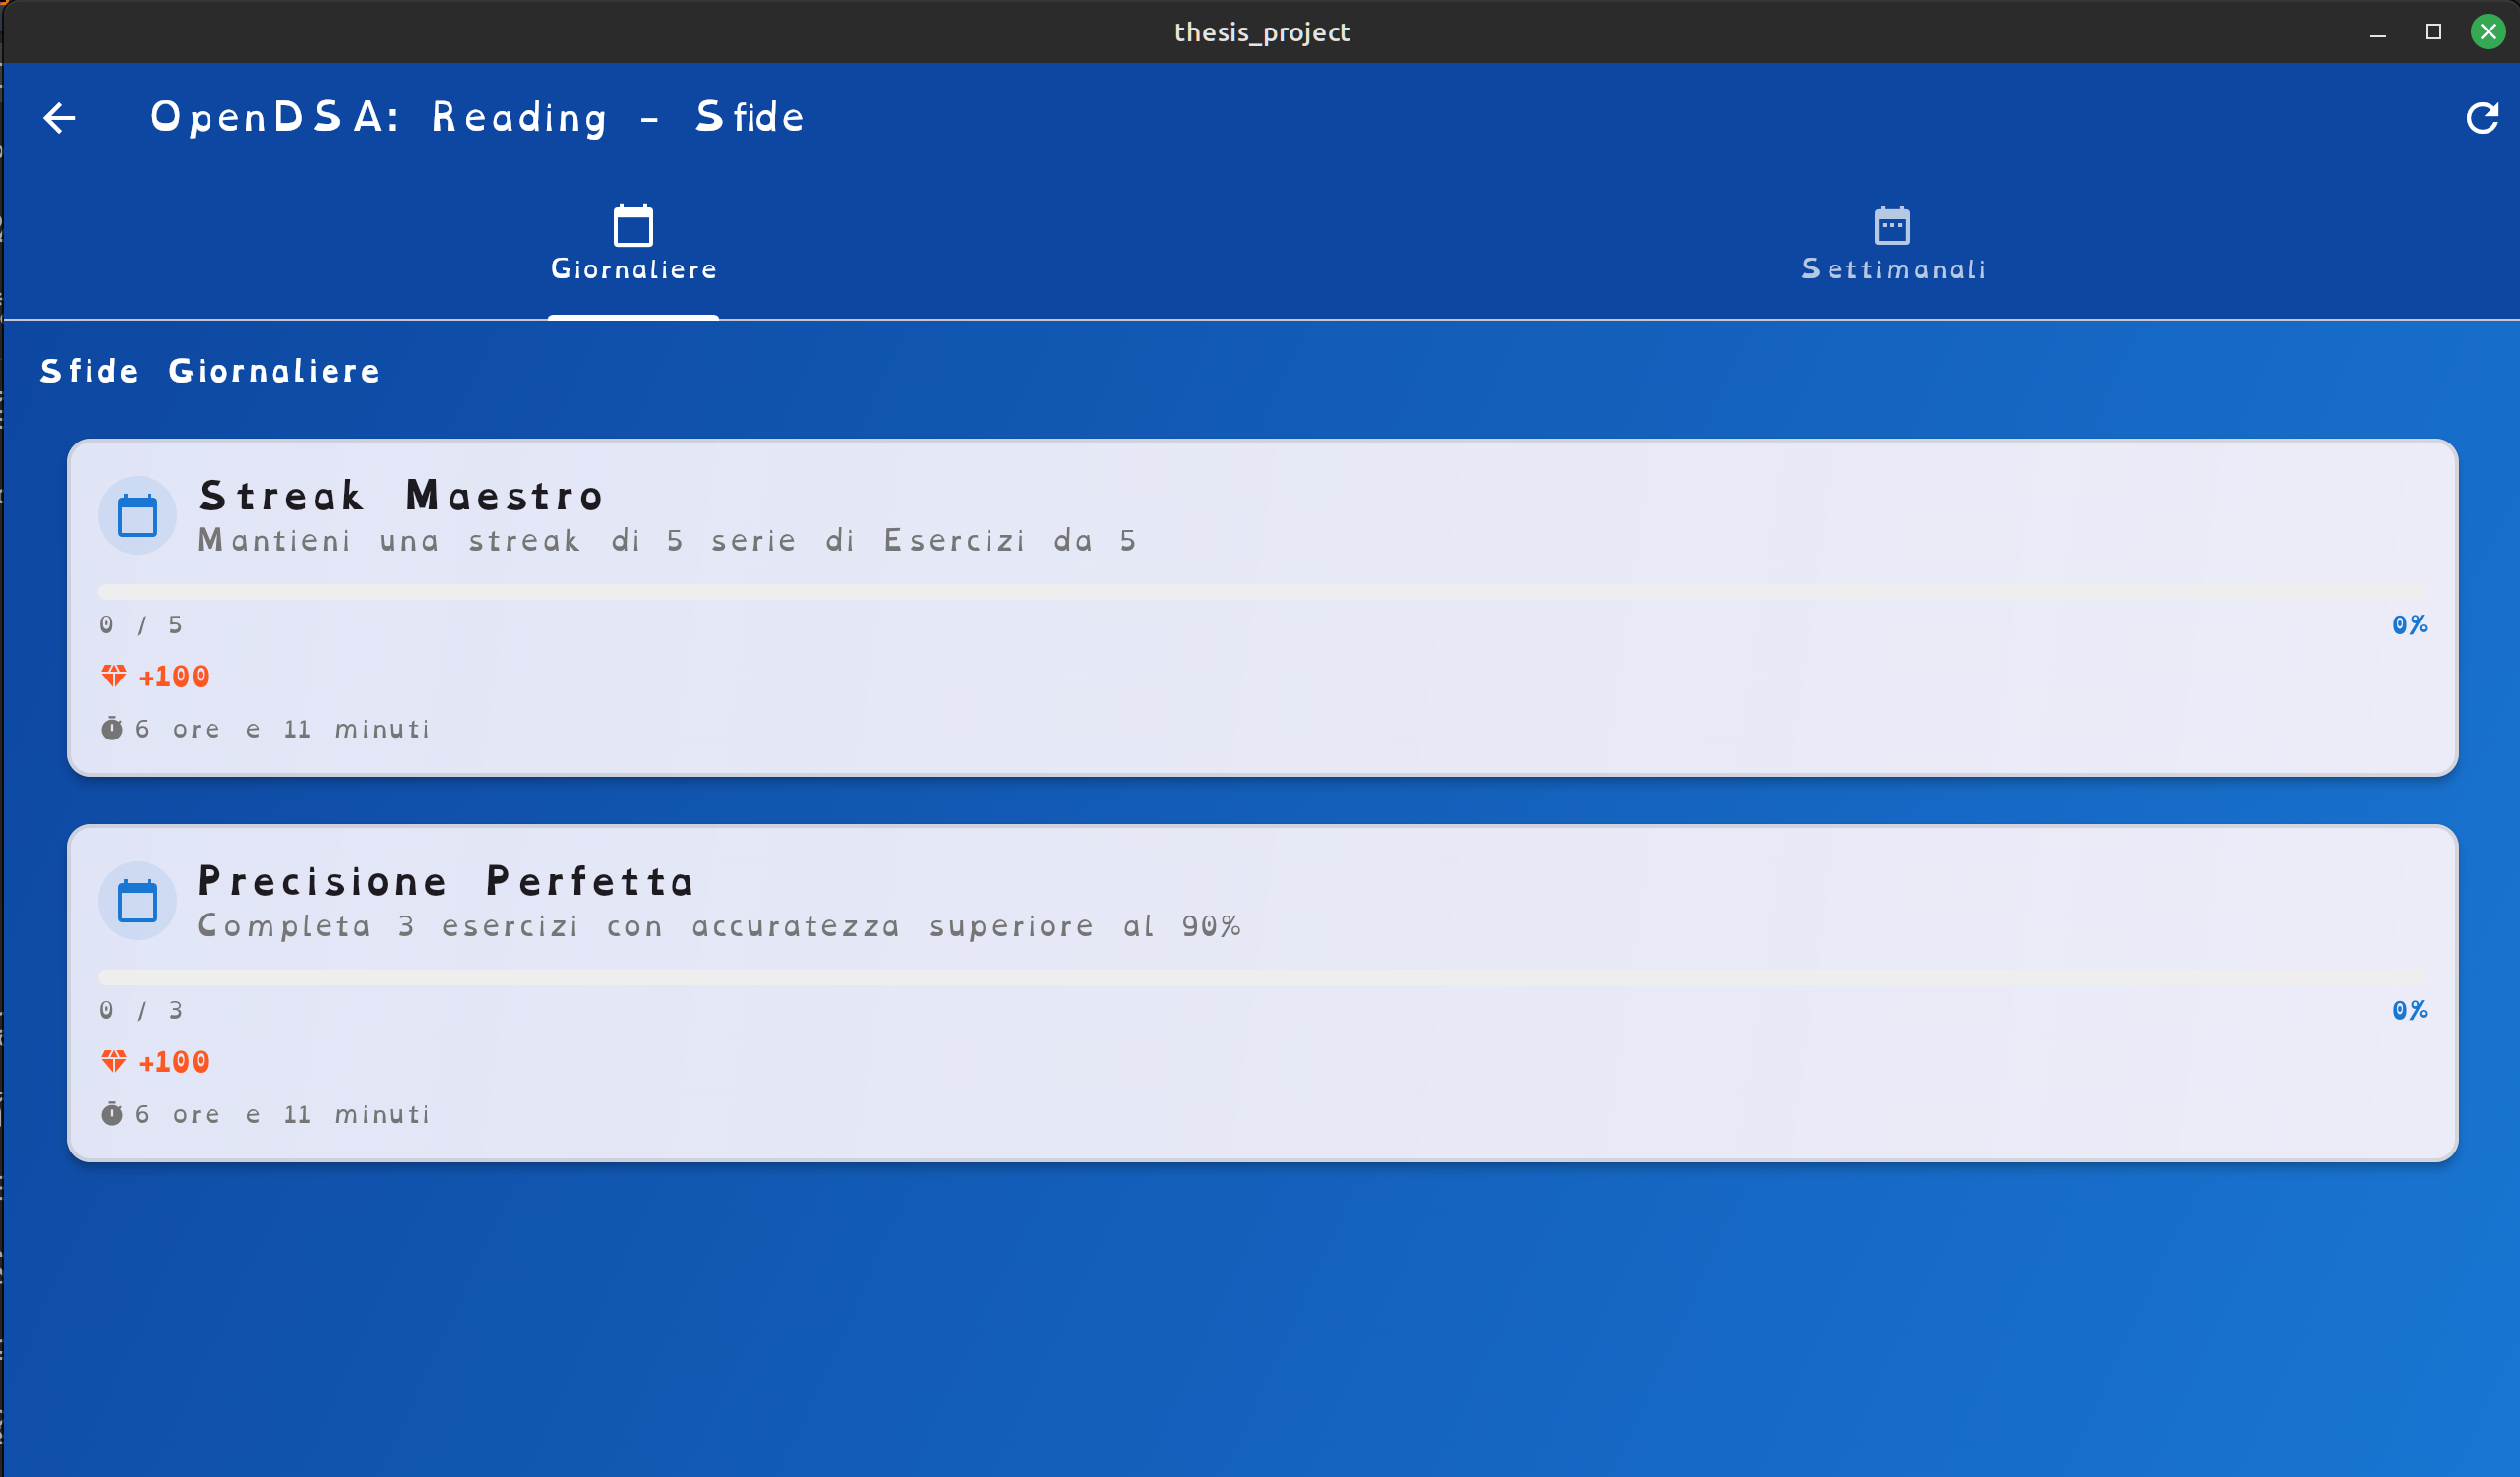This screenshot has width=2520, height=1477.
Task: Click the Streak Maestro 0% percentage label
Action: (2408, 625)
